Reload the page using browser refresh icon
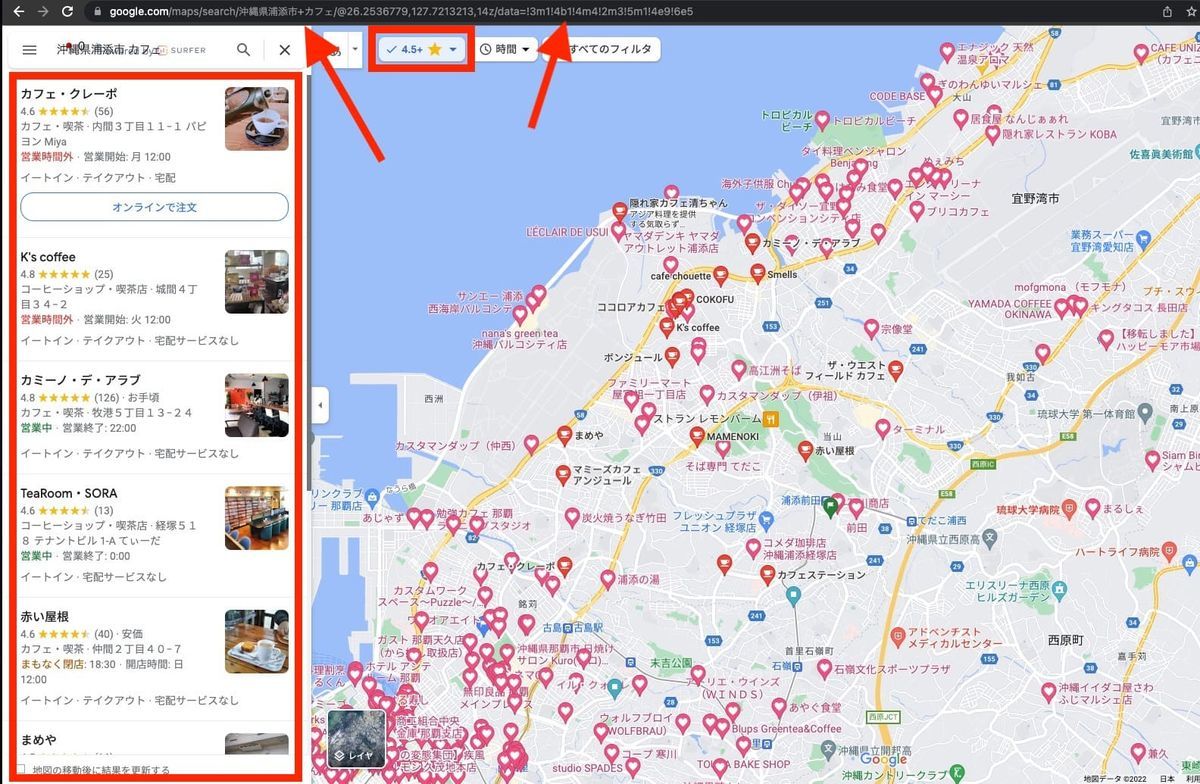The width and height of the screenshot is (1200, 784). (x=67, y=11)
